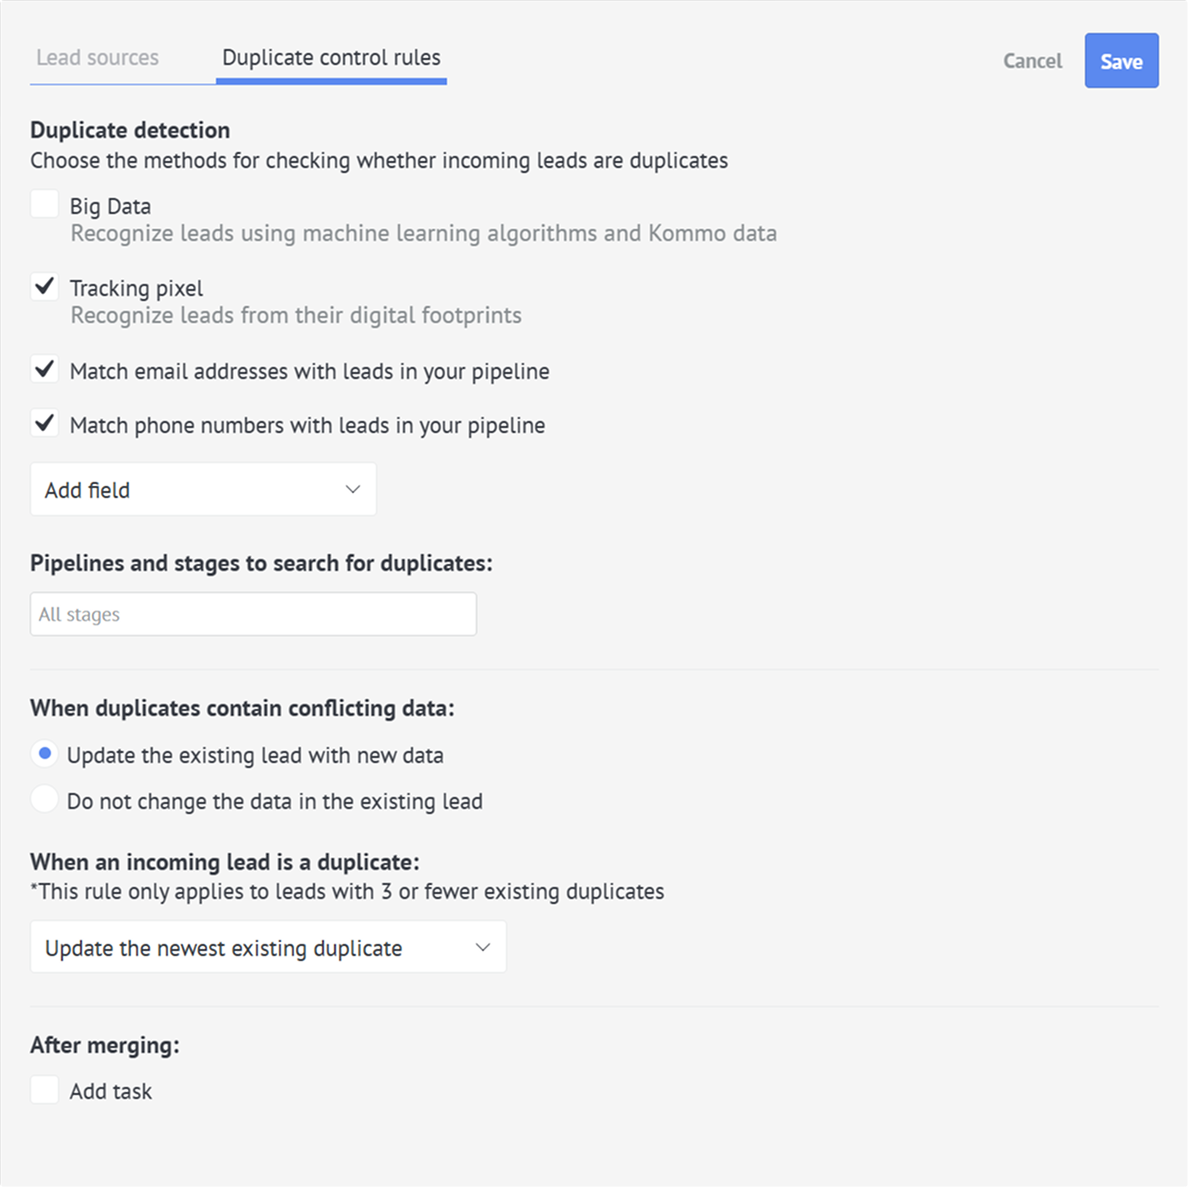
Task: Click the Tracking pixel label
Action: [x=136, y=289]
